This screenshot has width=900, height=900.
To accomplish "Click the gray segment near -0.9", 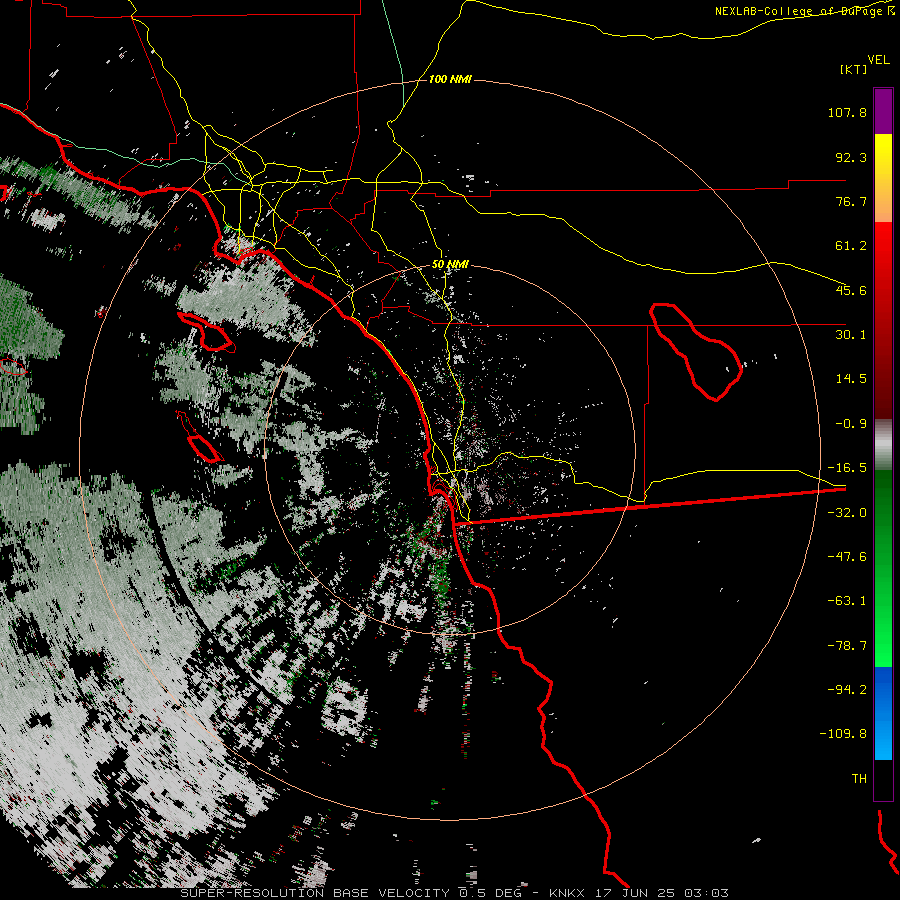I will pyautogui.click(x=883, y=445).
